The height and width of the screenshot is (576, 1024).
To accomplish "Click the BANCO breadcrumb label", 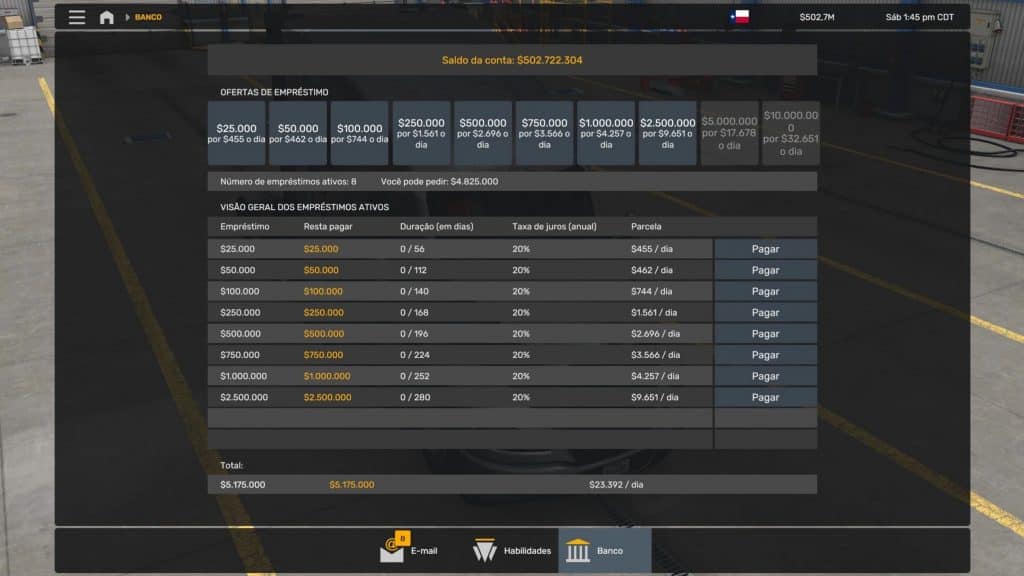I will click(x=146, y=16).
